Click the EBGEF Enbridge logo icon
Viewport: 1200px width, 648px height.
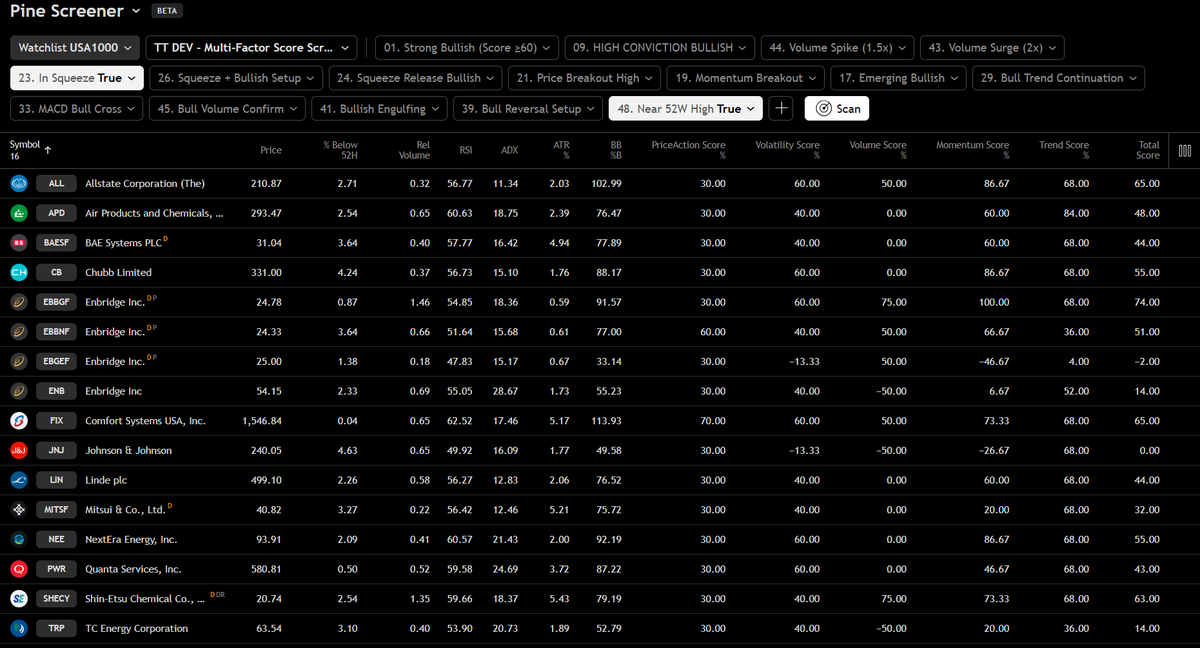pyautogui.click(x=18, y=361)
